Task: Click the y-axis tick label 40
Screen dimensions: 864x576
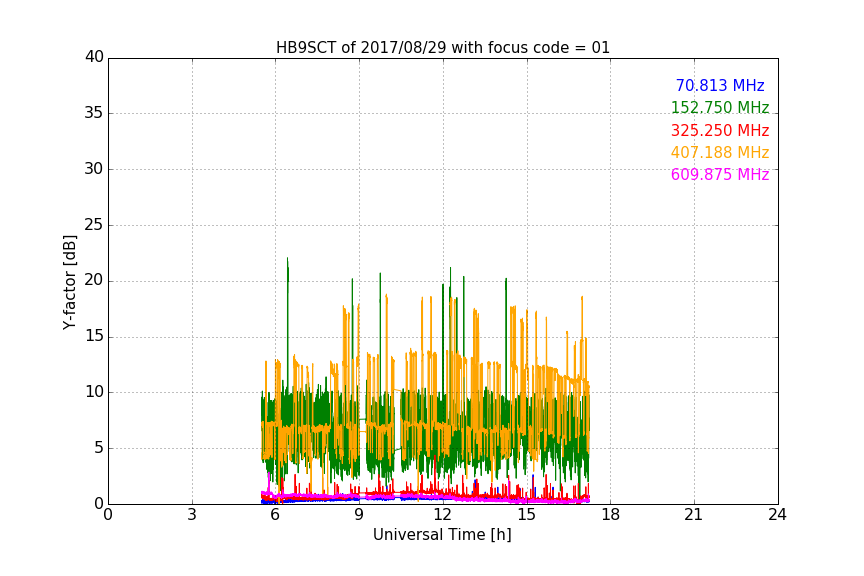Action: [x=94, y=57]
